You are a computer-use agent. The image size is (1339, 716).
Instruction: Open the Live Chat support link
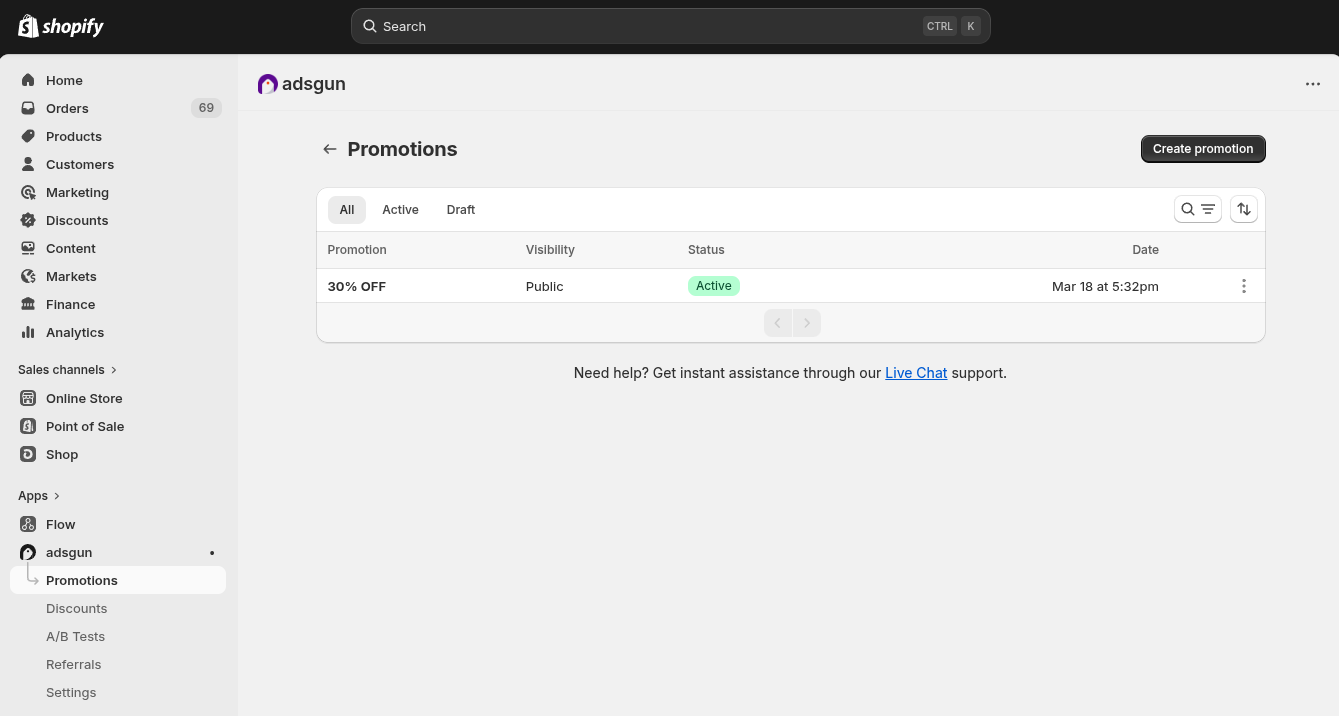915,373
